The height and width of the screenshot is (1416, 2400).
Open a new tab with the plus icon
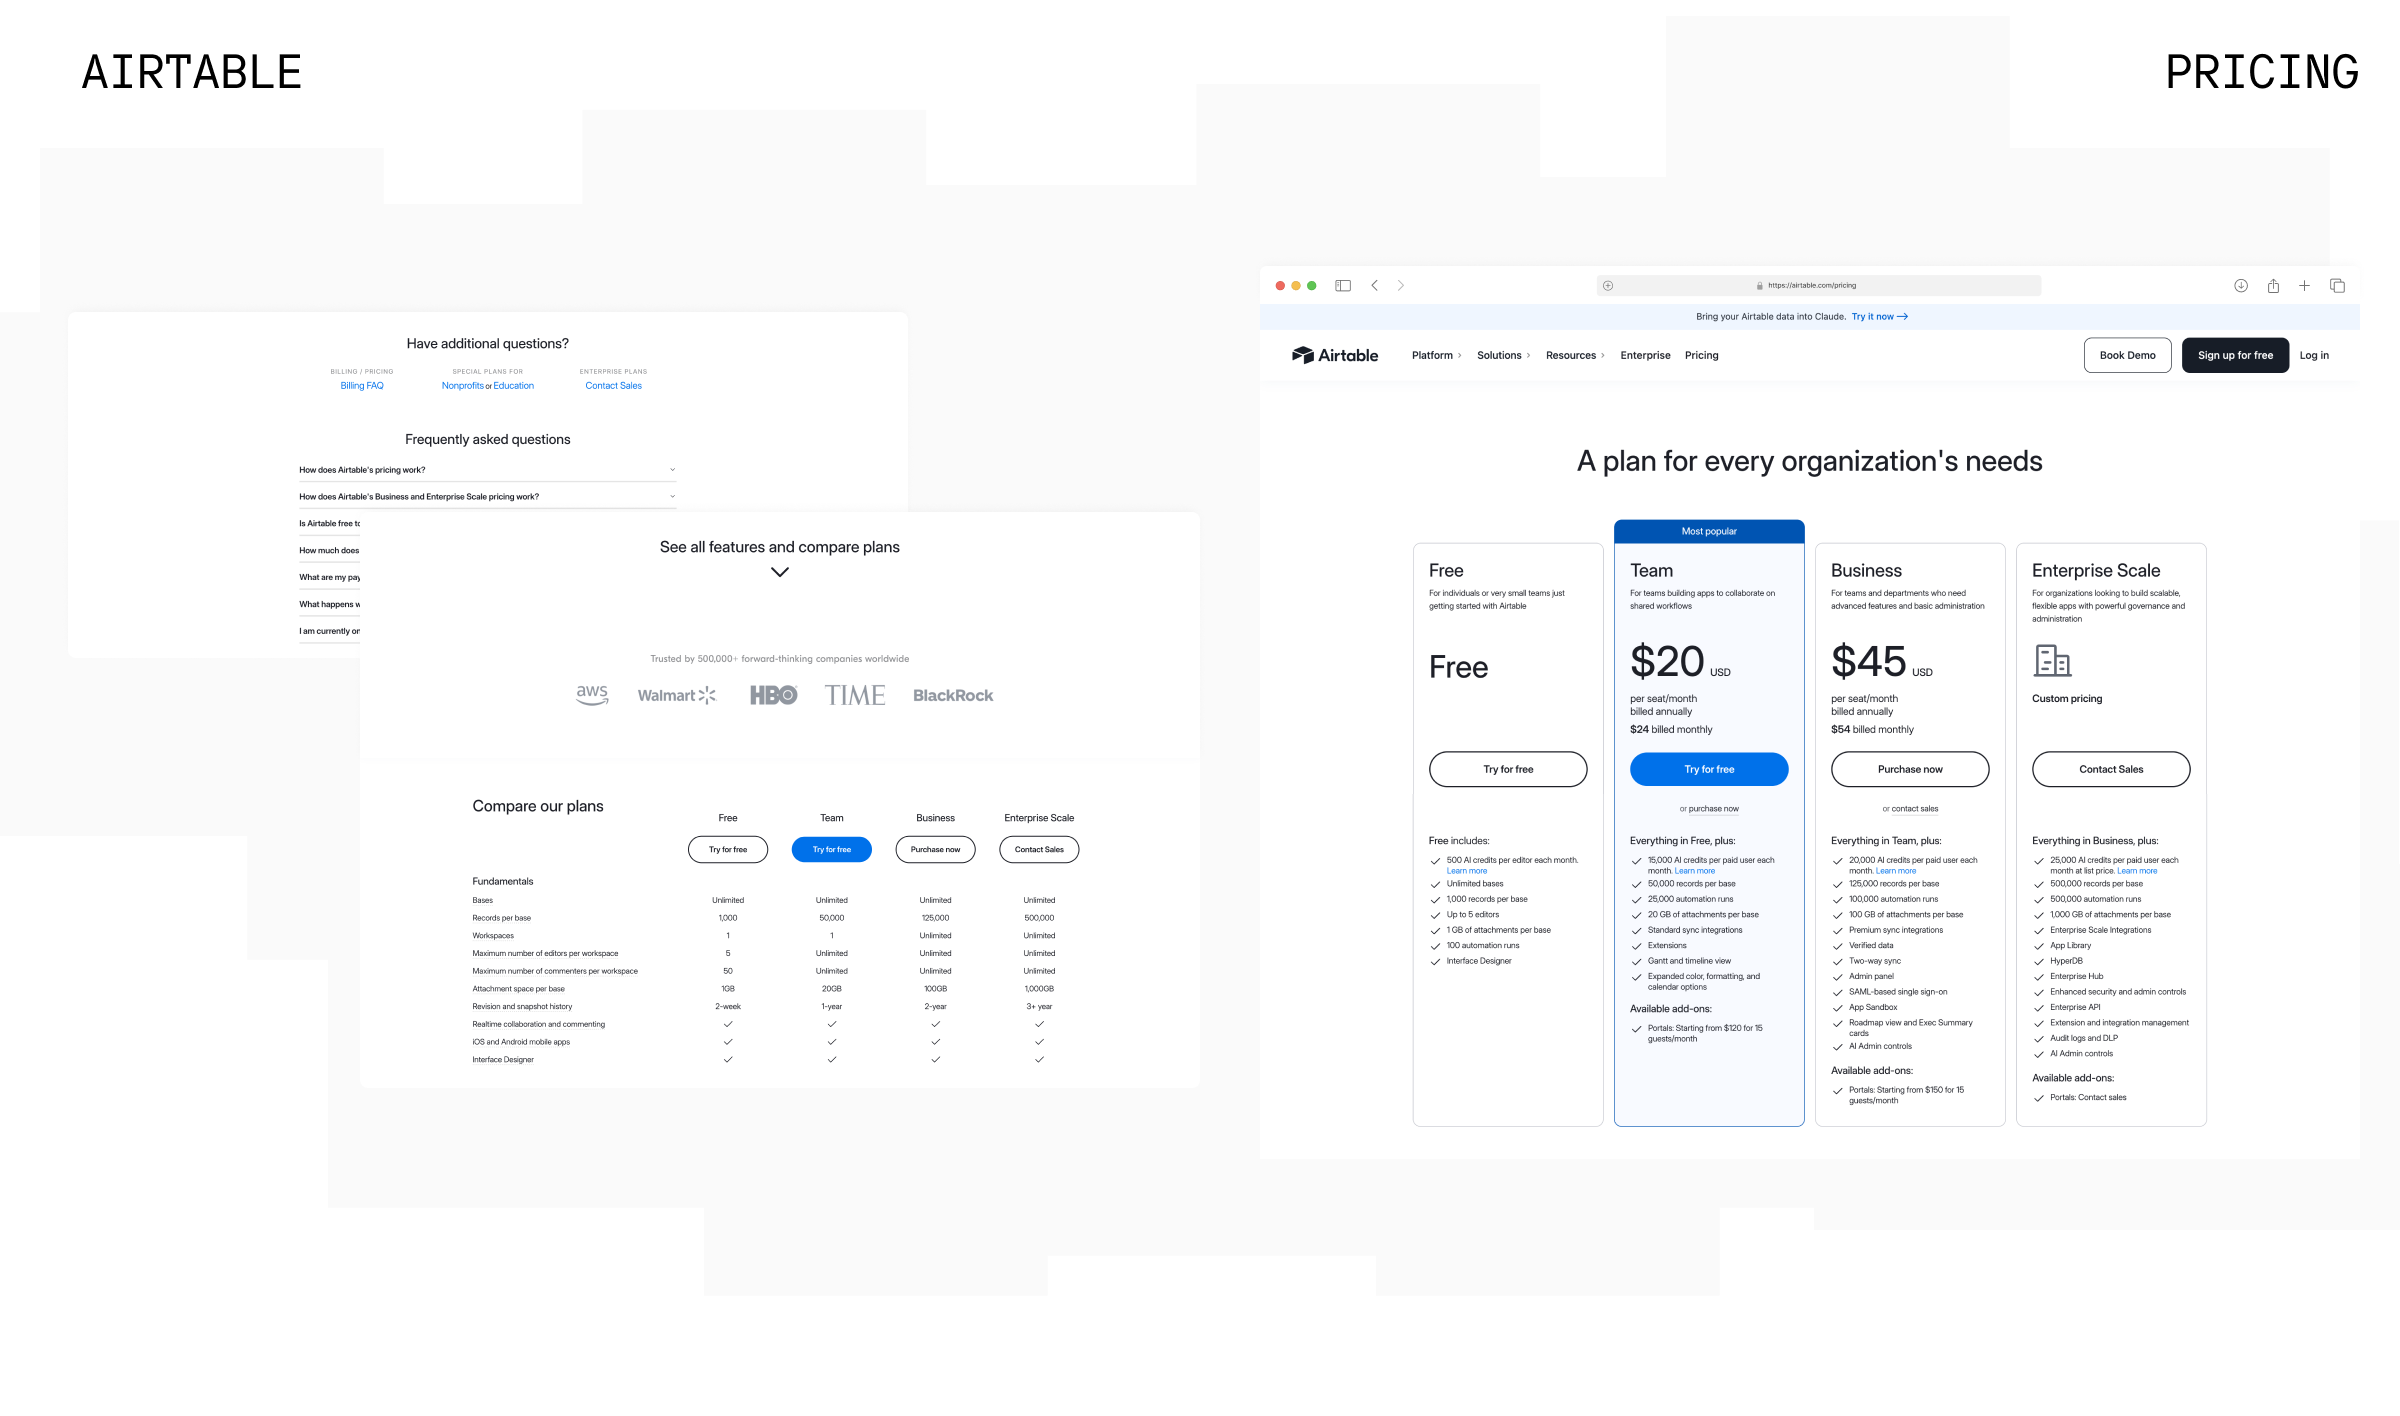click(x=2304, y=286)
